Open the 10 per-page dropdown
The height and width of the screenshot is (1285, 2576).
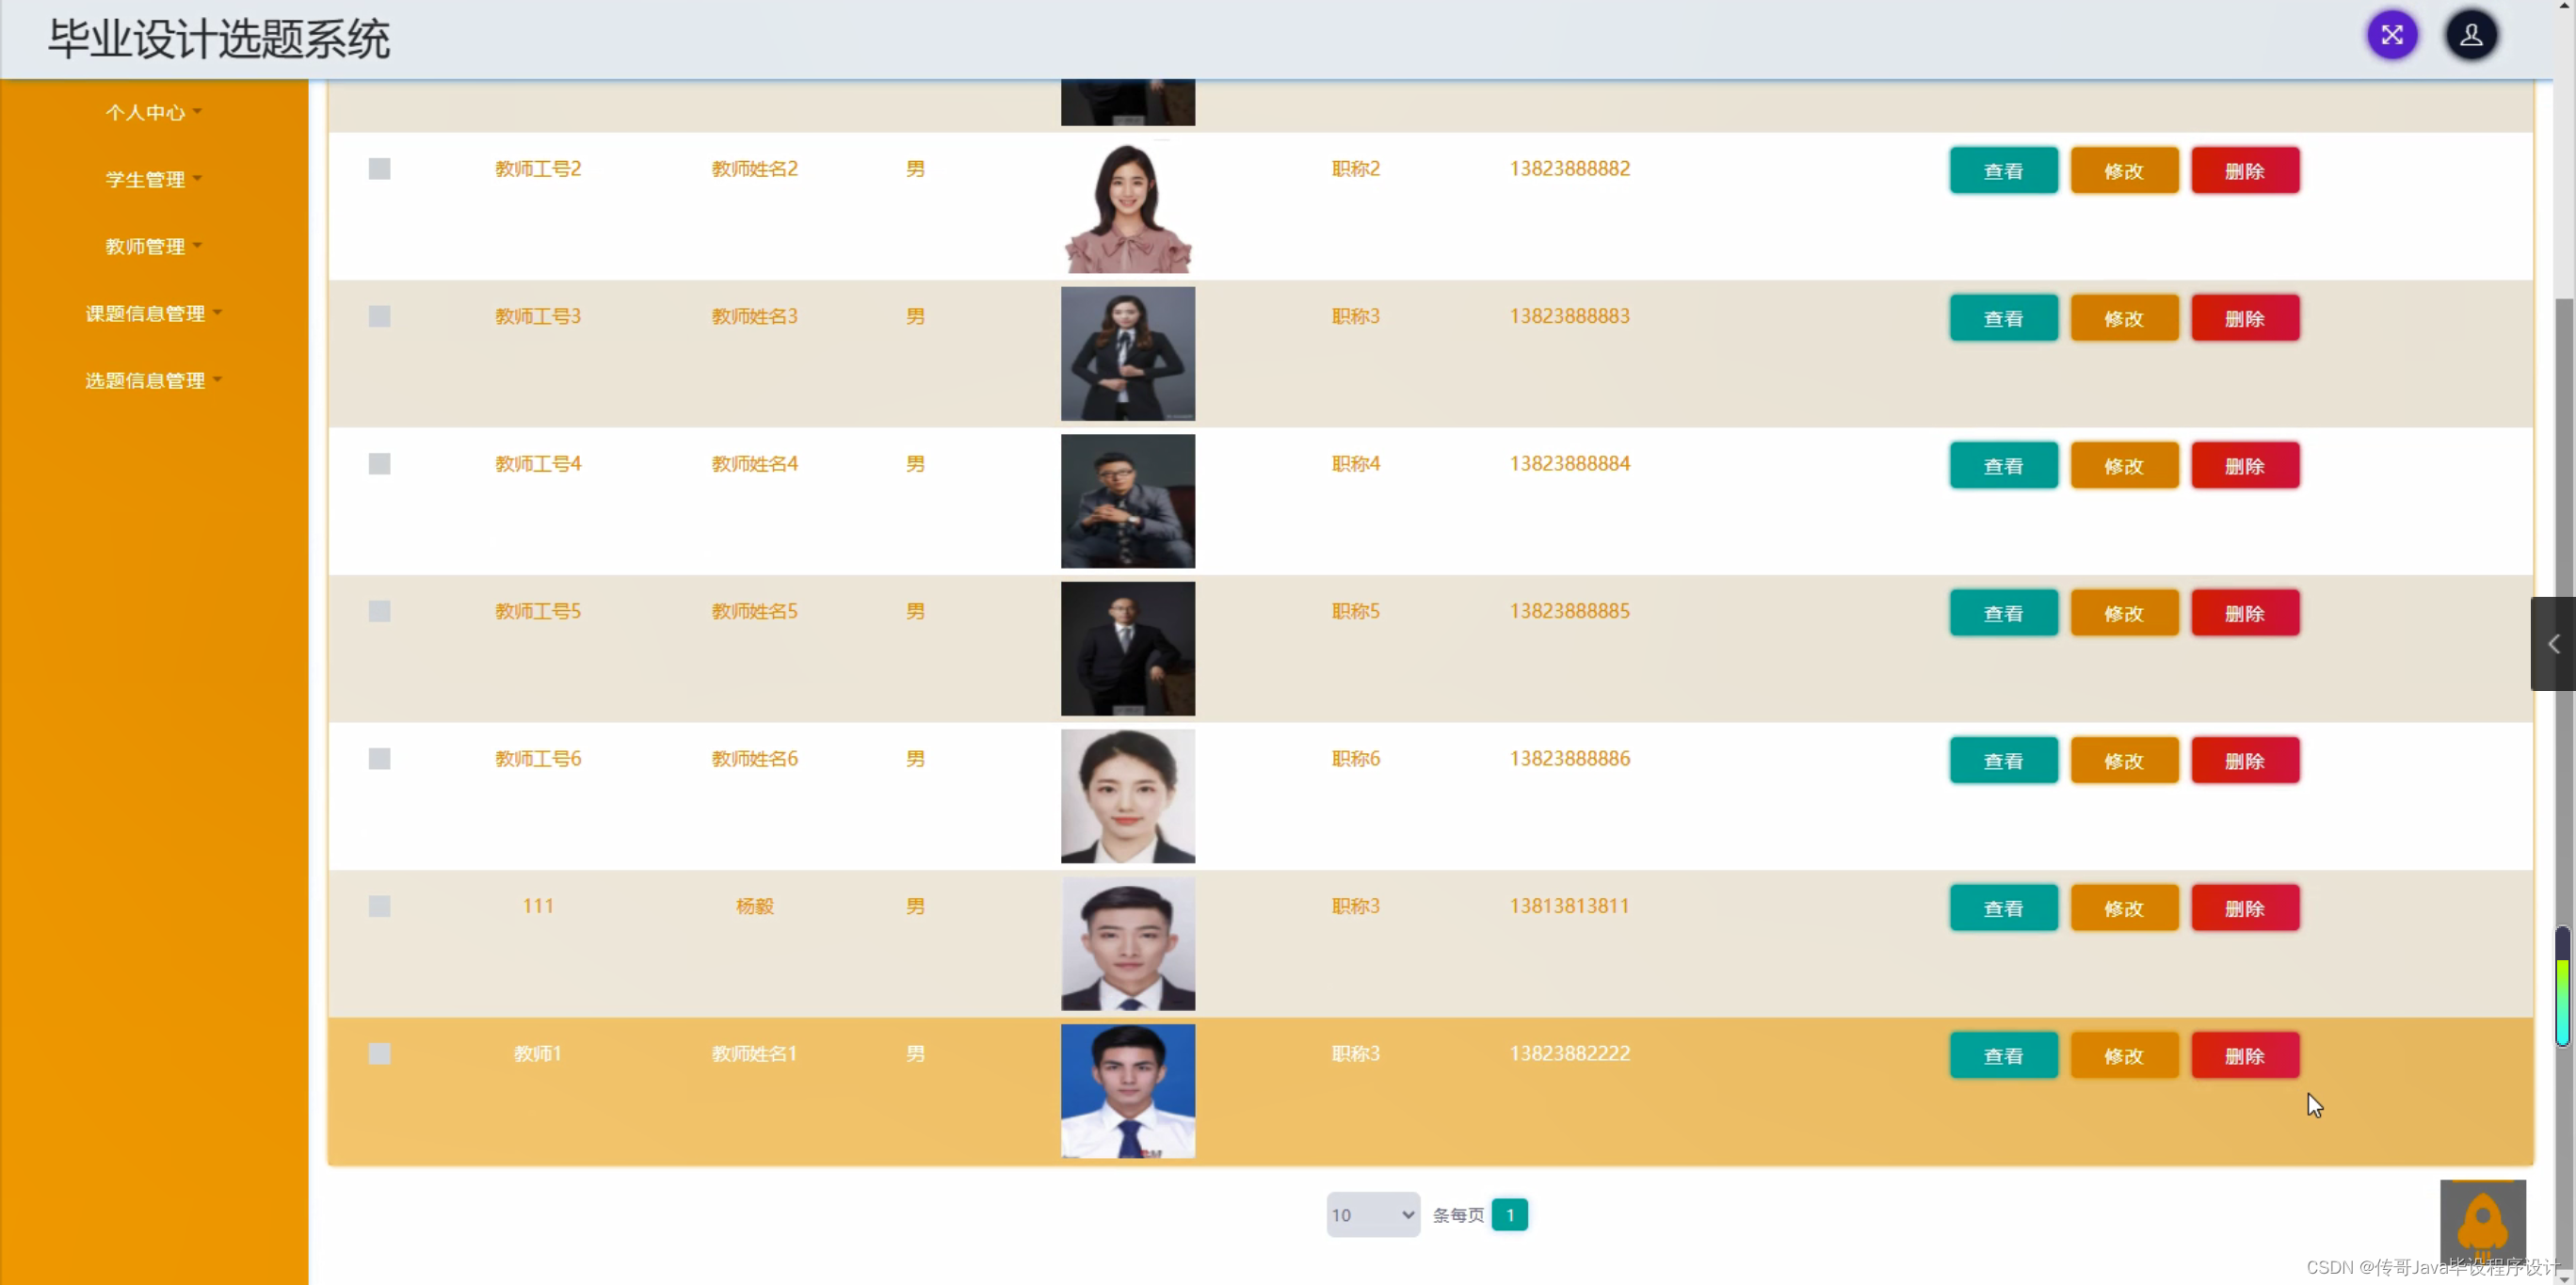pos(1372,1214)
